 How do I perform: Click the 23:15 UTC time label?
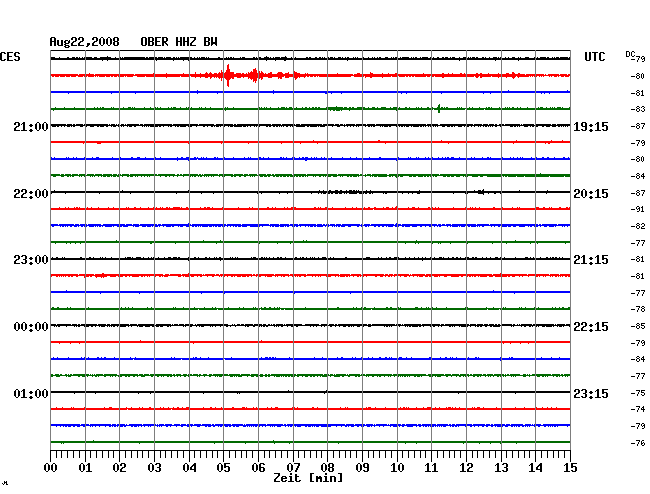click(591, 393)
